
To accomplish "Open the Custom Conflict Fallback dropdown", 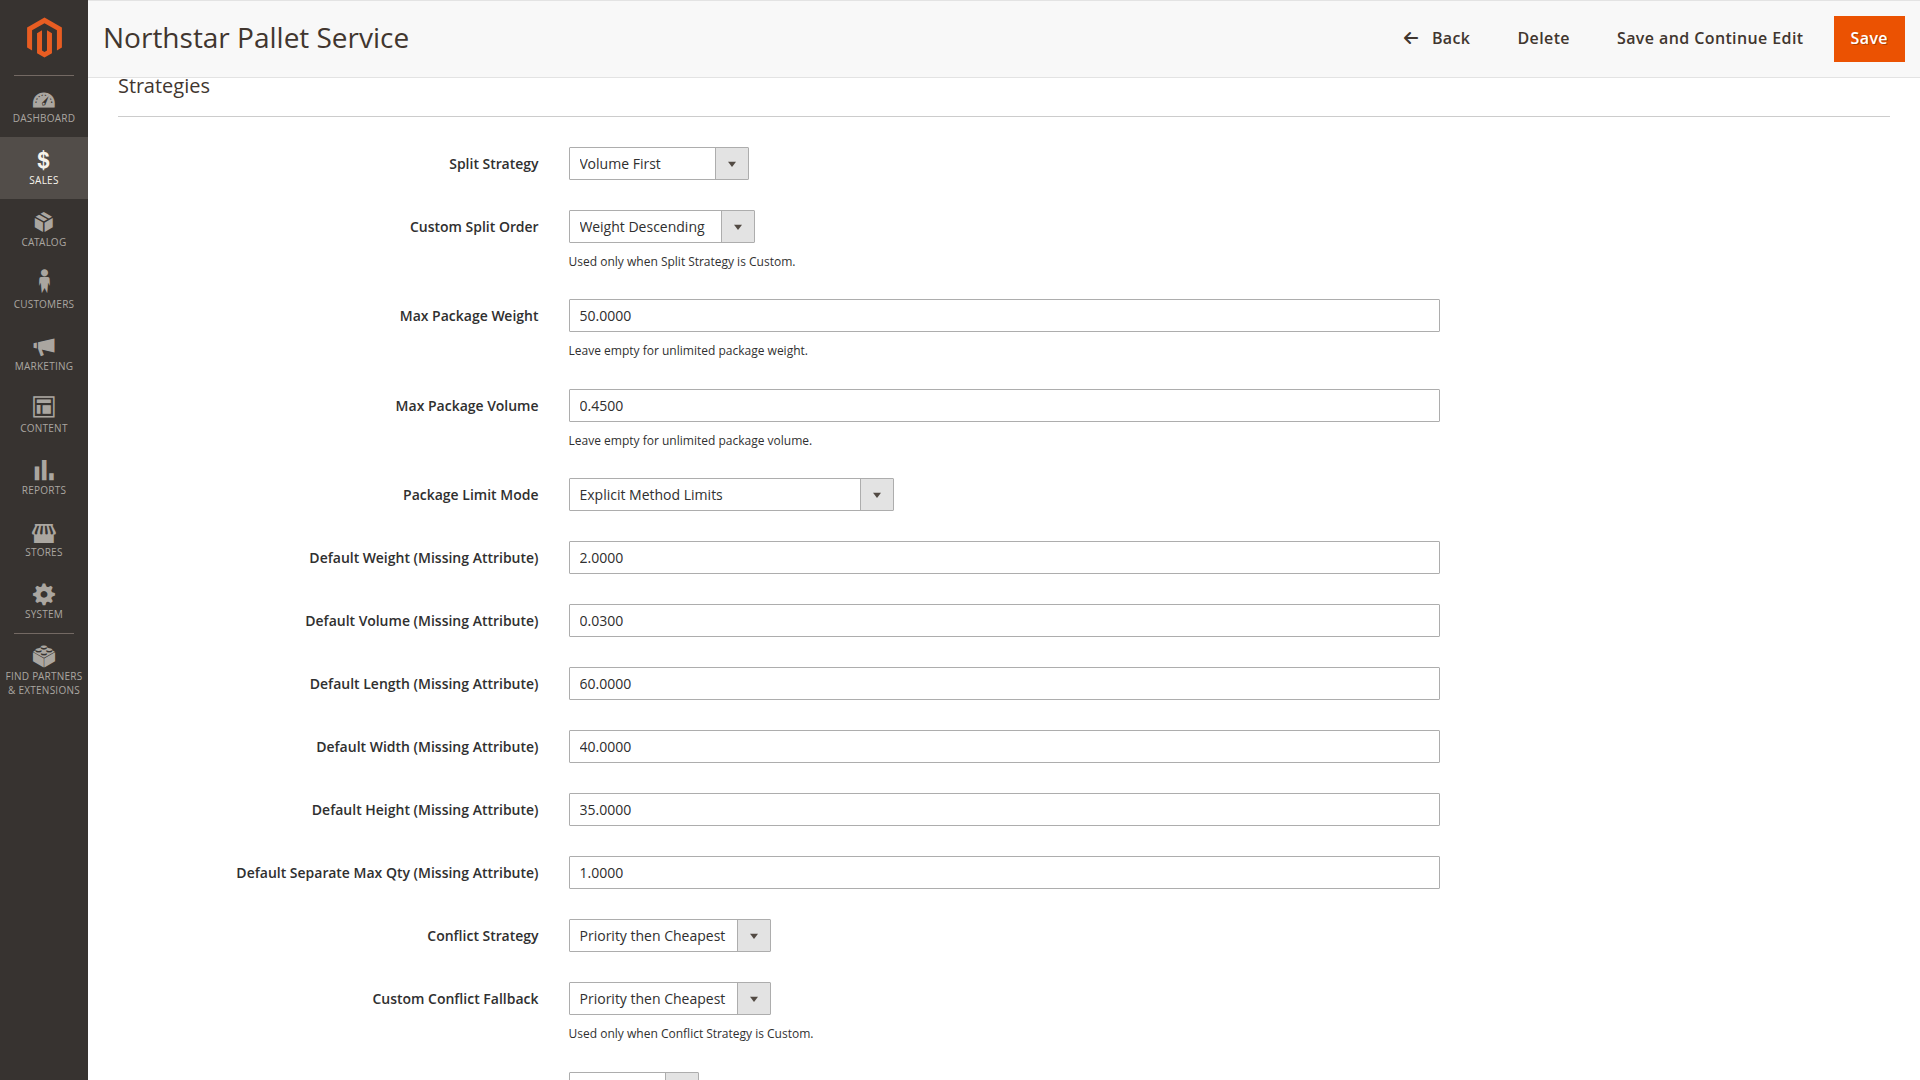I will point(669,999).
